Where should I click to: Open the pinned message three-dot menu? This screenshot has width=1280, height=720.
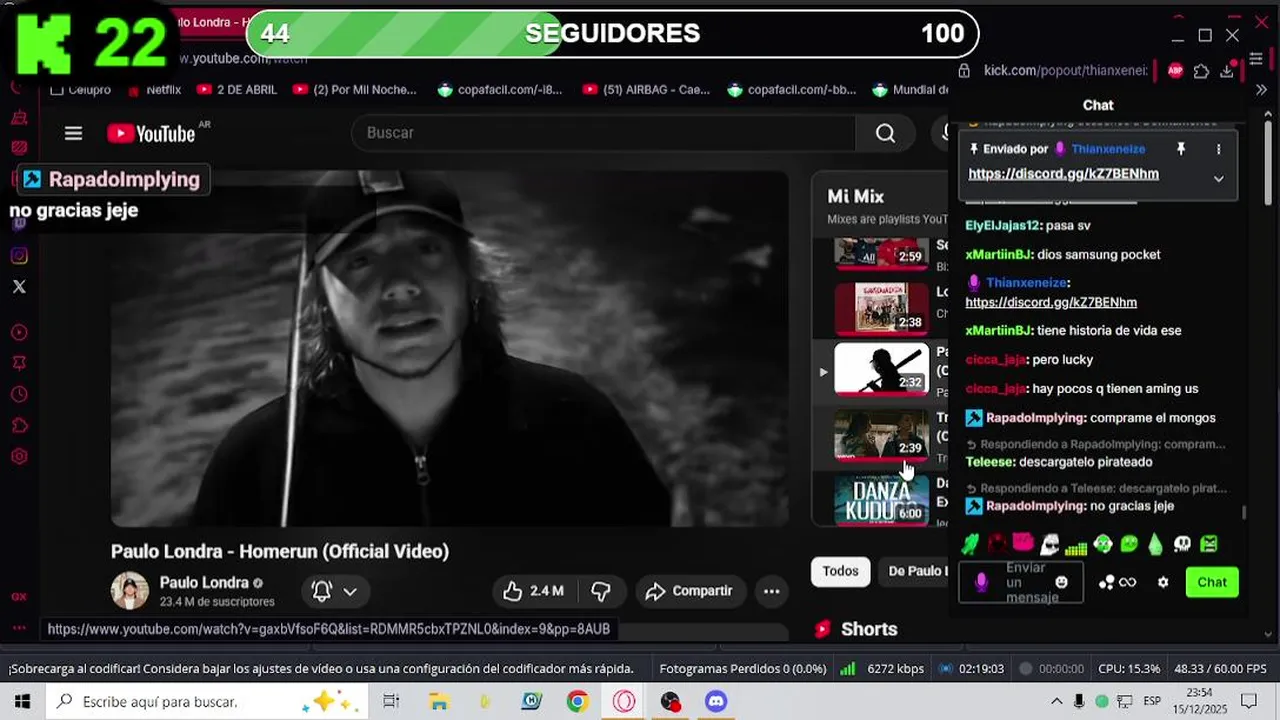pyautogui.click(x=1218, y=149)
